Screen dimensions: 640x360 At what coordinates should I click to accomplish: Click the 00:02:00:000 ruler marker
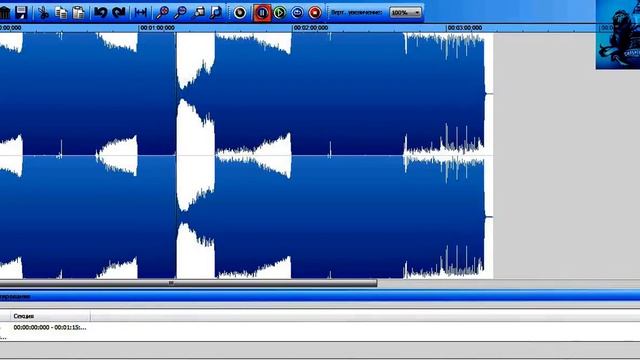tap(311, 28)
